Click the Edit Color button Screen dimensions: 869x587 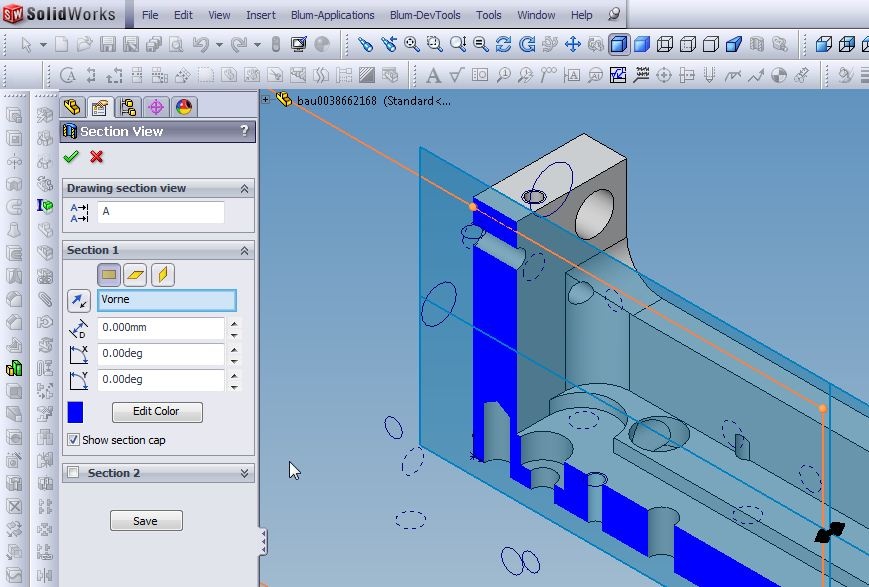tap(157, 411)
